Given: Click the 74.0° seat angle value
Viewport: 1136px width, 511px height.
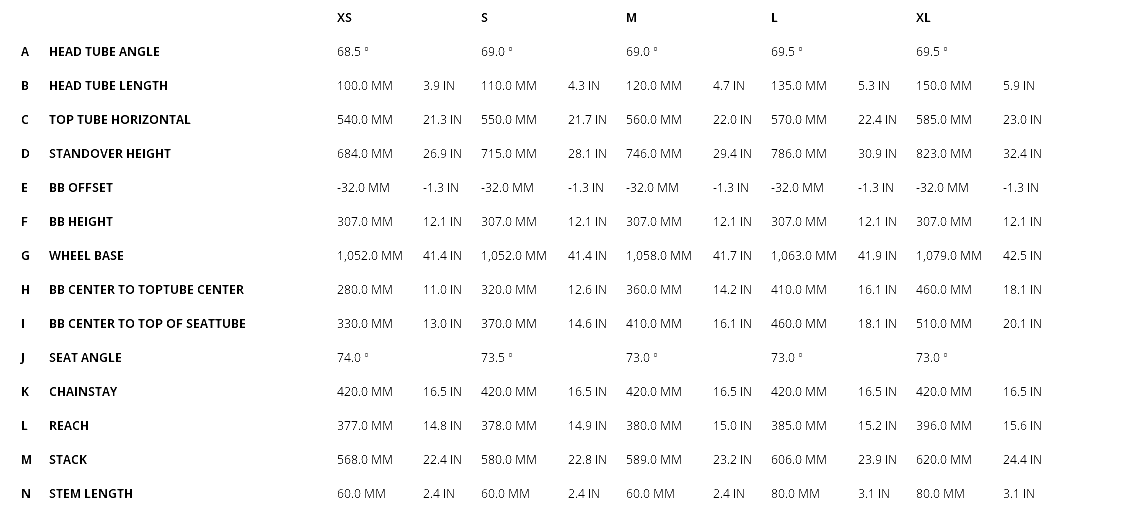Looking at the screenshot, I should click(353, 358).
